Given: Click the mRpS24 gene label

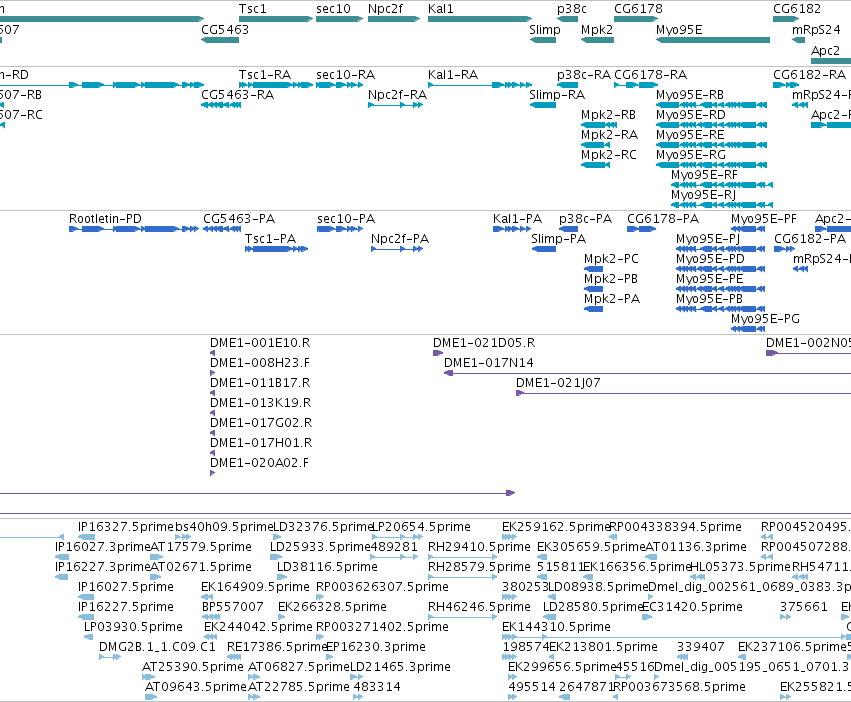Looking at the screenshot, I should click(816, 29).
